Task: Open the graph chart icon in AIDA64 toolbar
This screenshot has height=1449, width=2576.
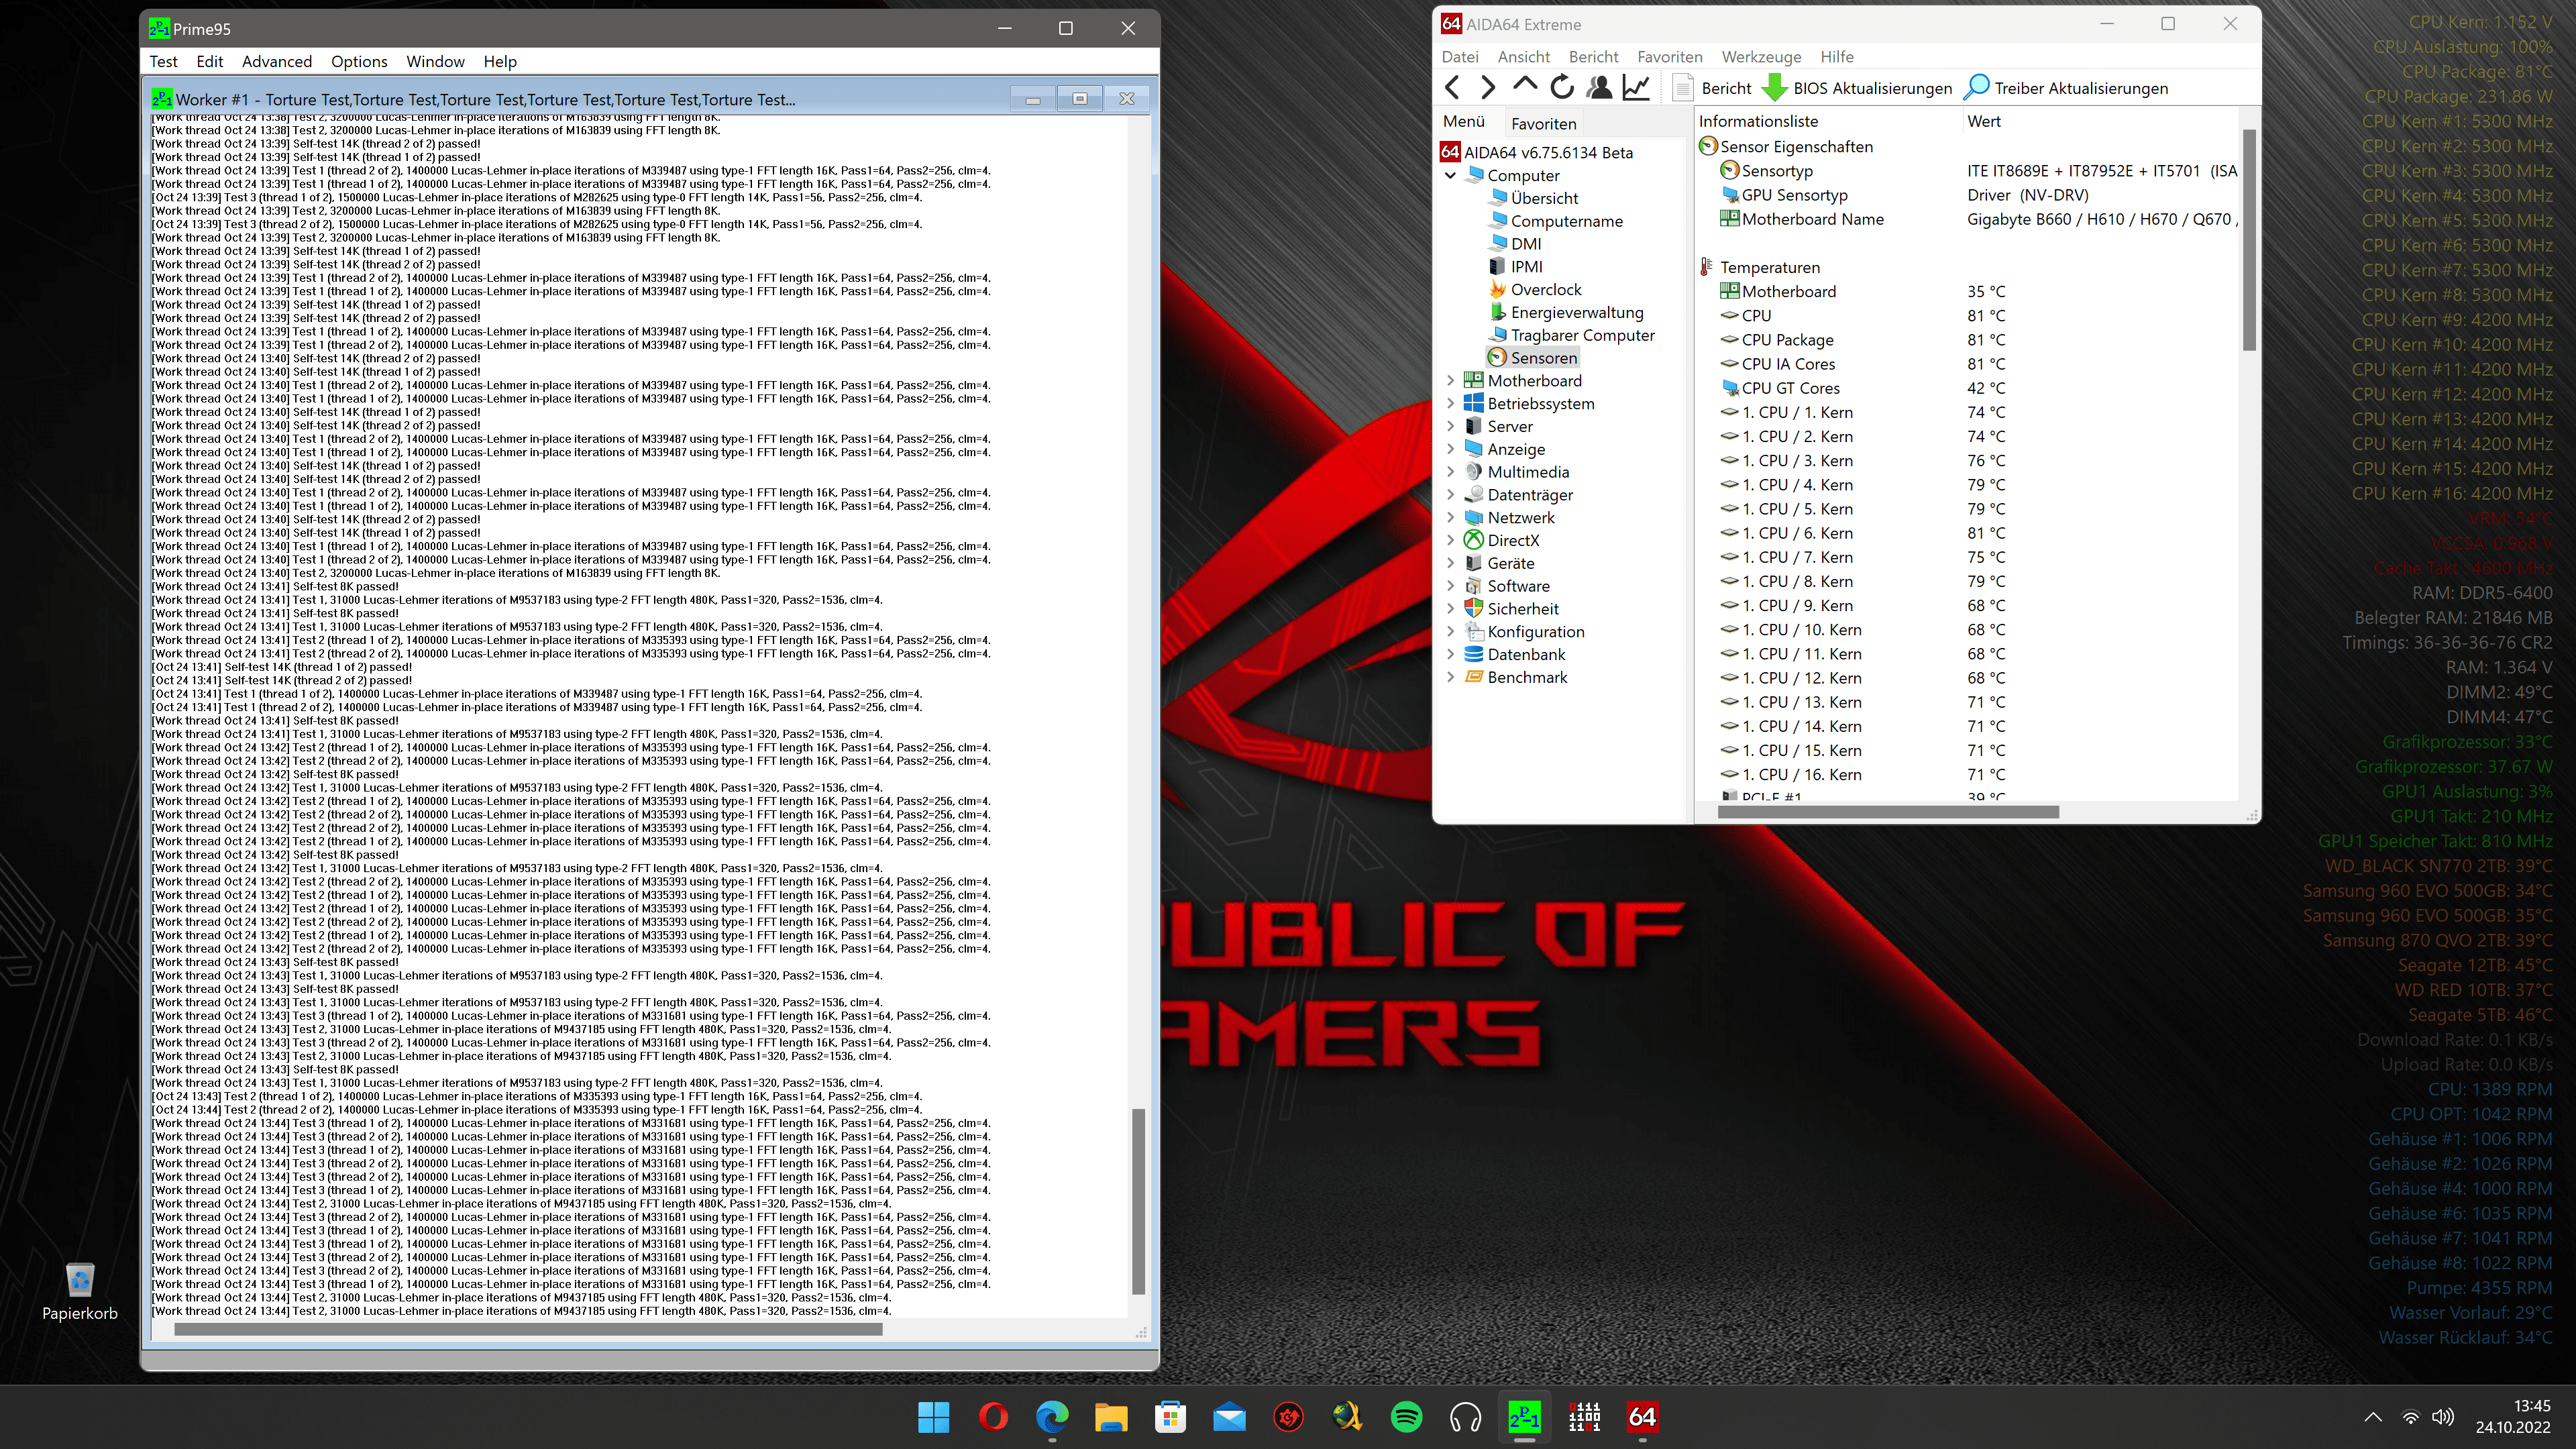Action: point(1636,88)
